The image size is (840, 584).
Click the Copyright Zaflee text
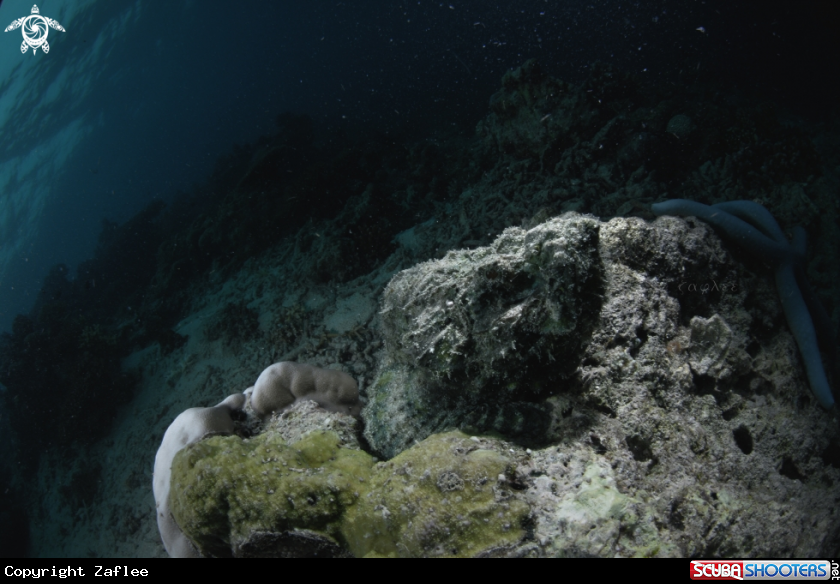(76, 572)
